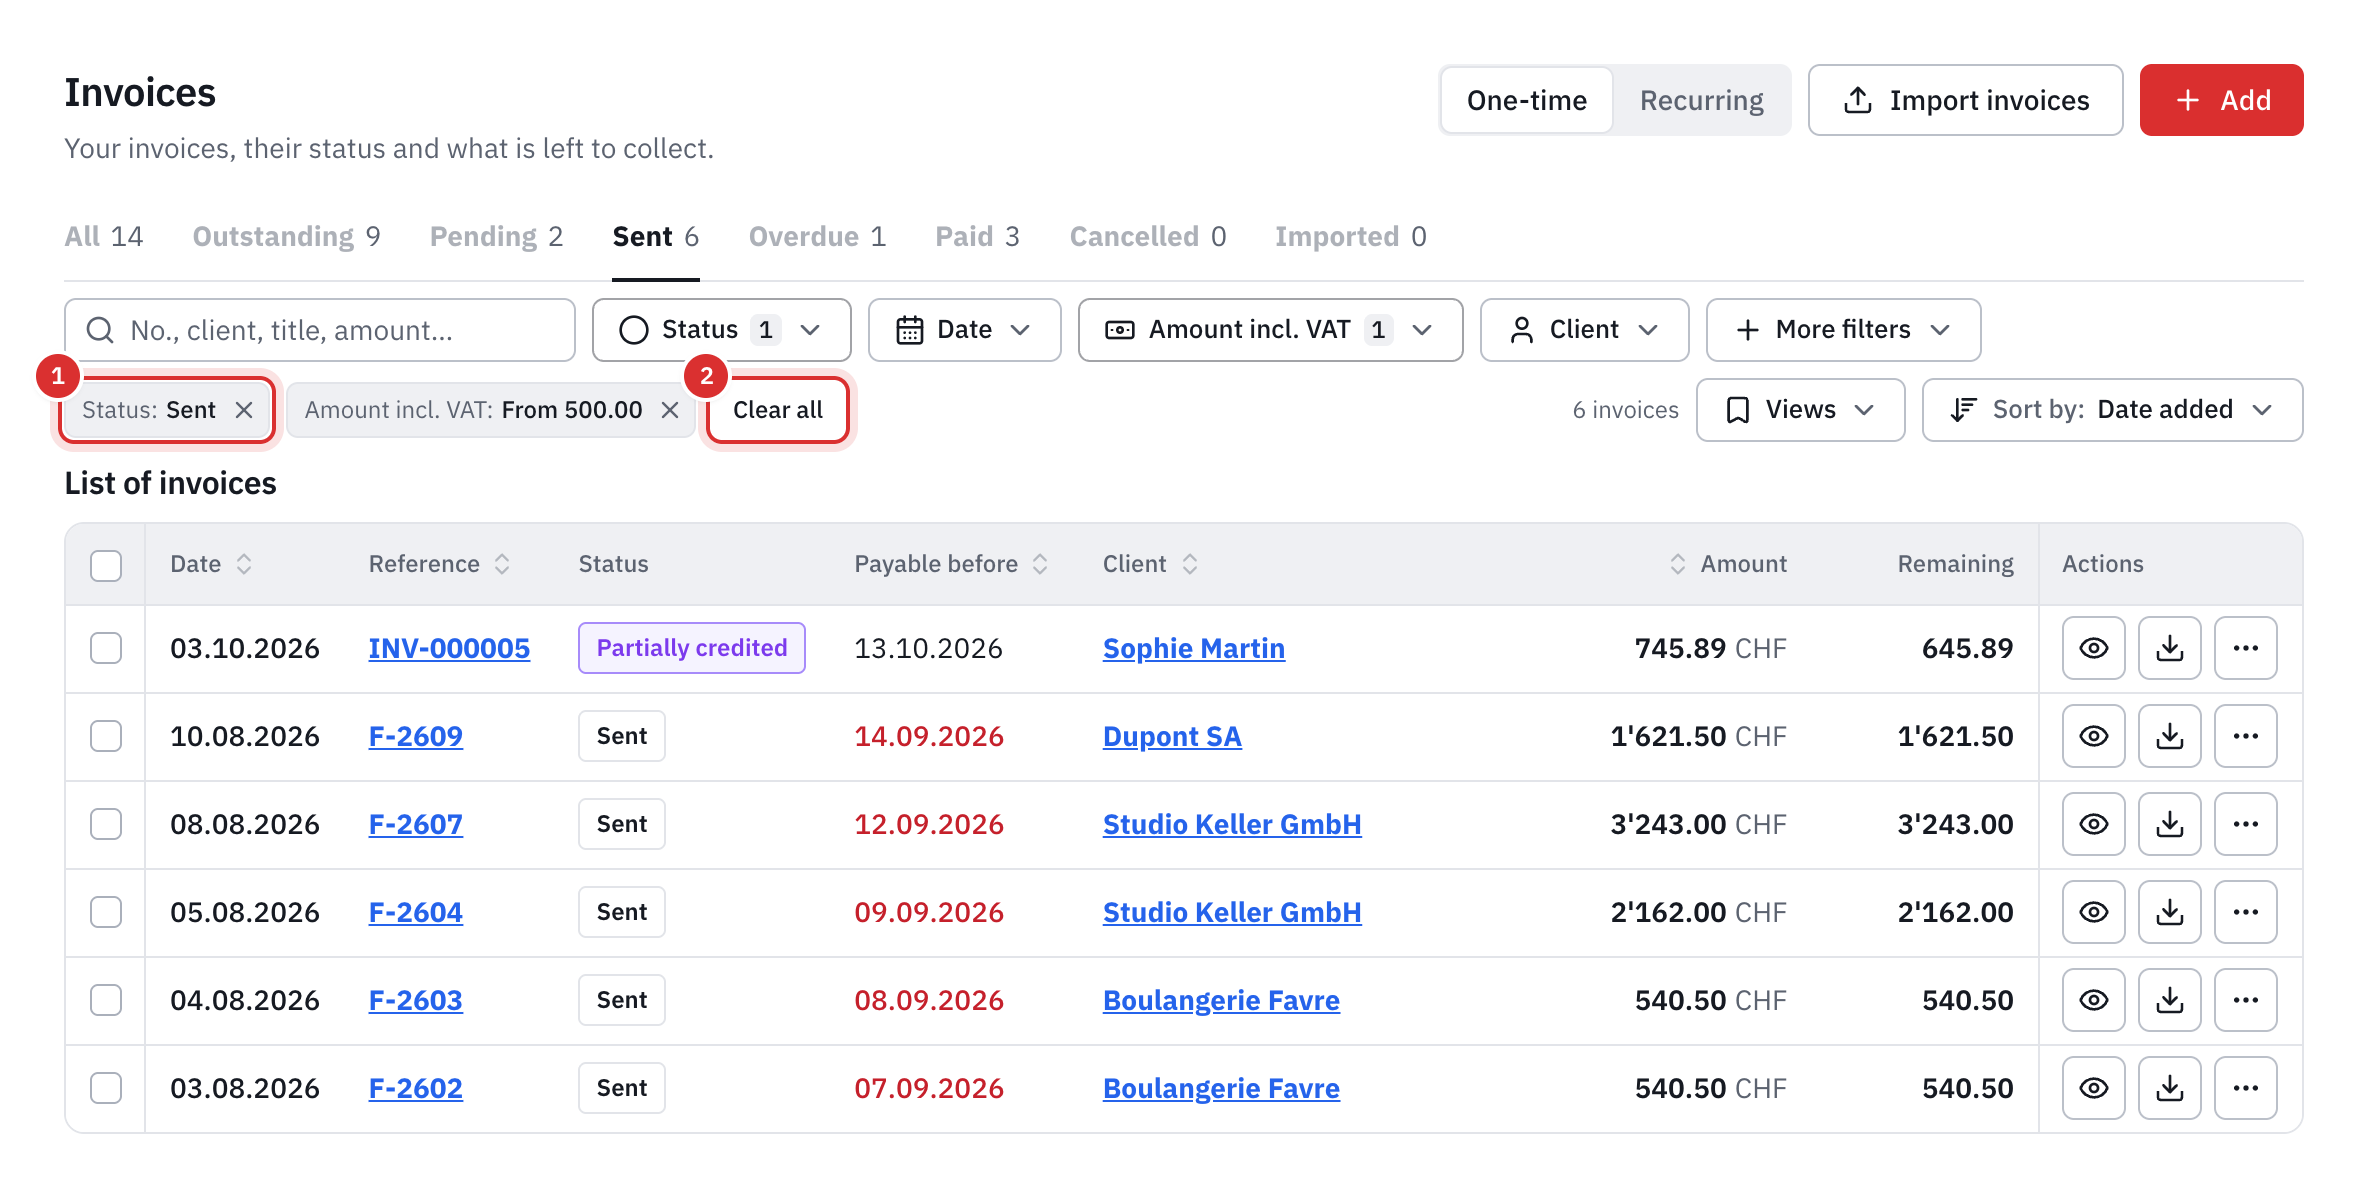Sort table by Payable before column
Image resolution: width=2368 pixels, height=1200 pixels.
951,564
